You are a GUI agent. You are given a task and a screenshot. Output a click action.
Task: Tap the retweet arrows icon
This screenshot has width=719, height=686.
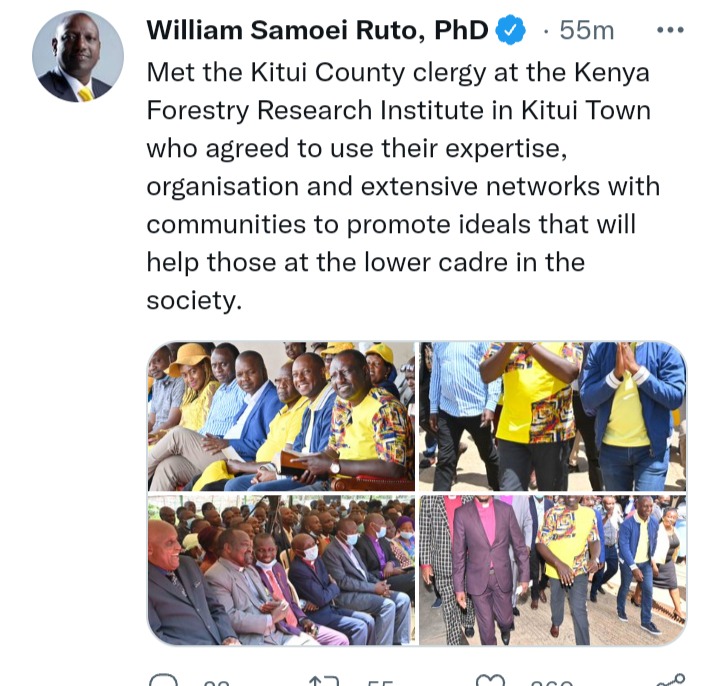click(x=324, y=680)
